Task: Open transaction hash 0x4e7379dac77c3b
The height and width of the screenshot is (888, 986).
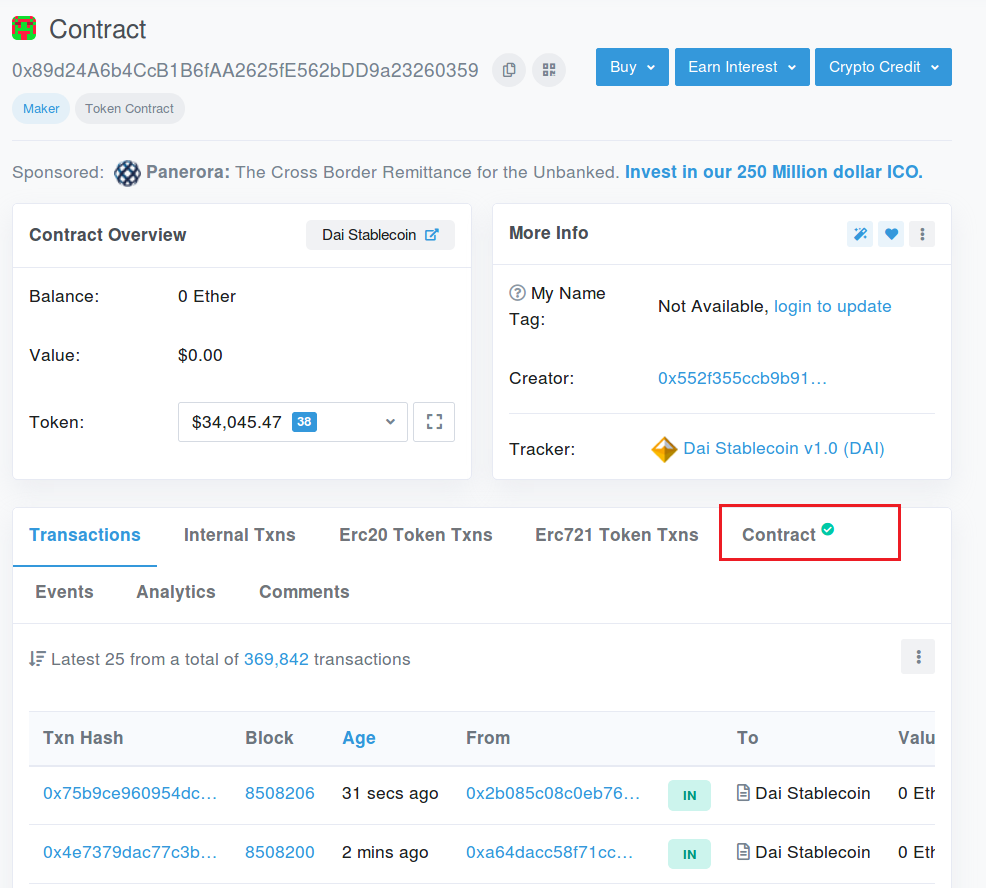Action: click(x=130, y=852)
